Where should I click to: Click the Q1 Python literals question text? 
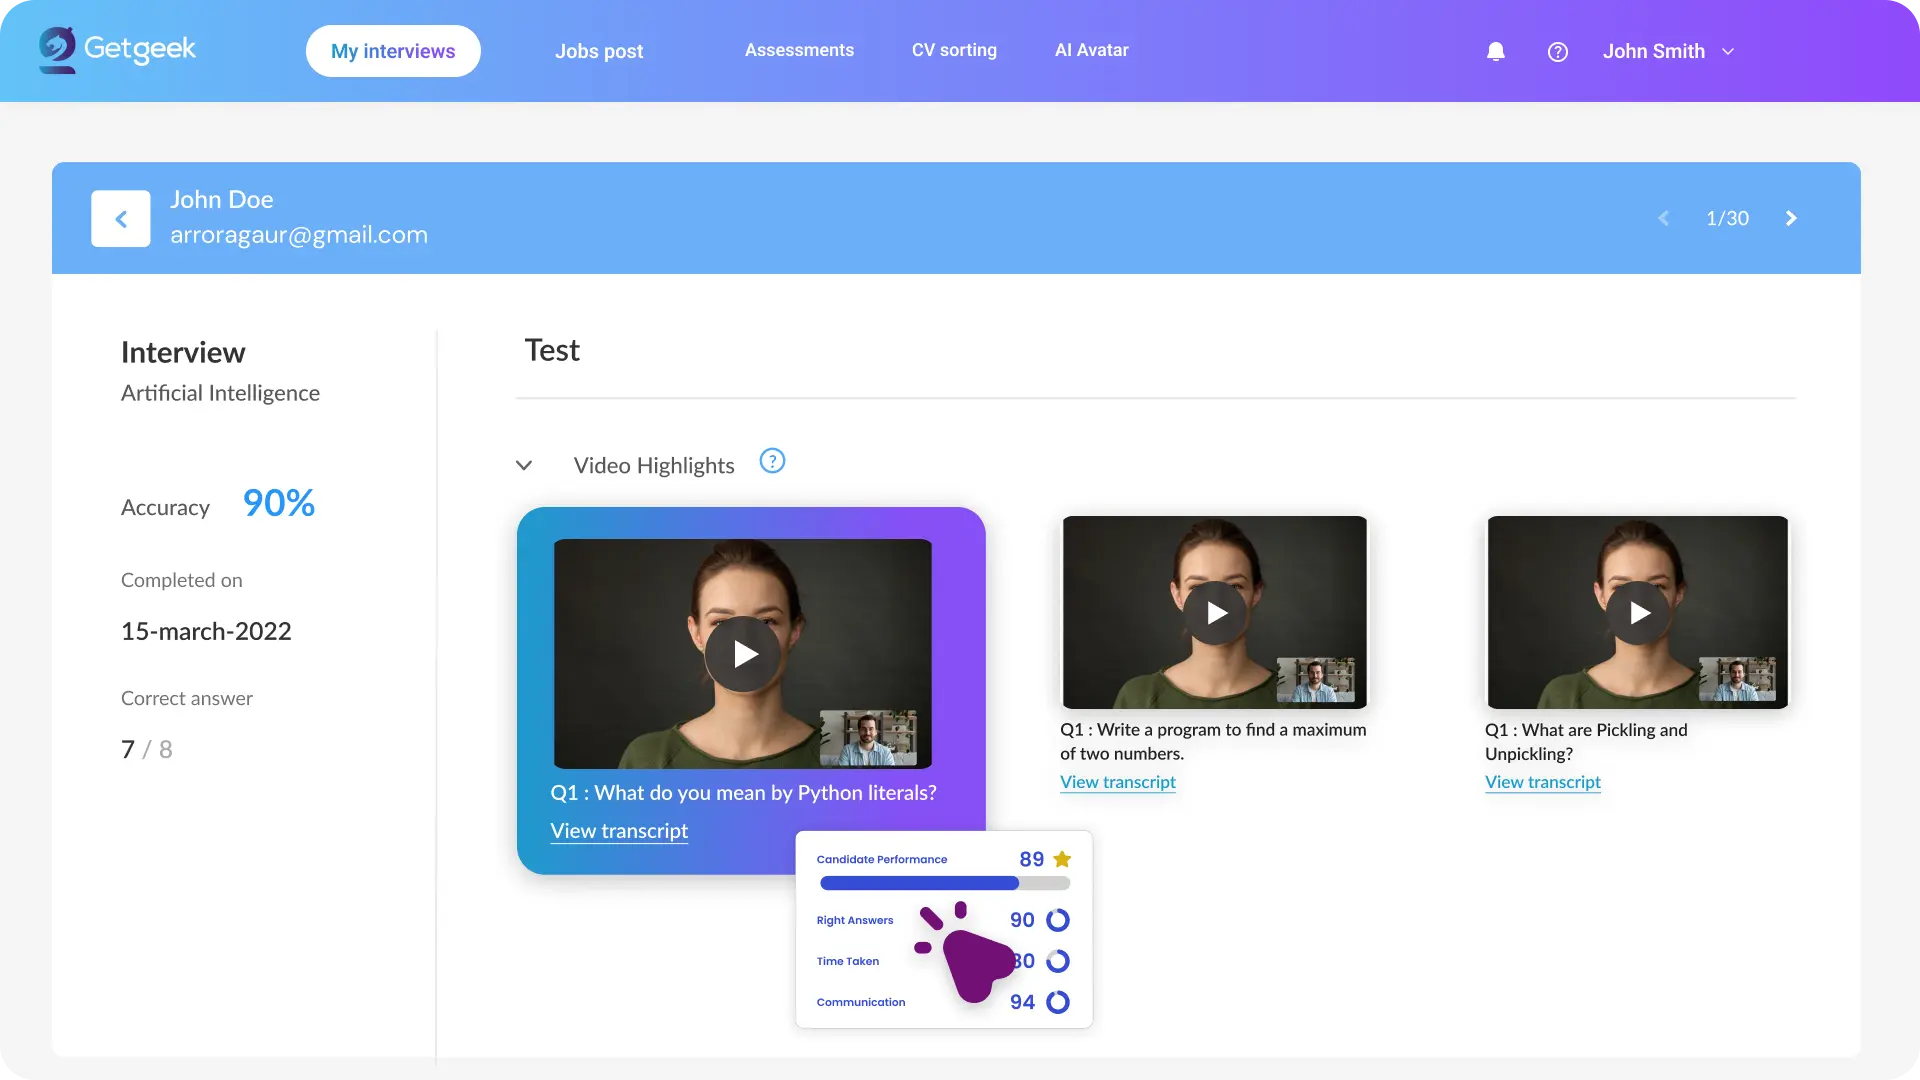(743, 793)
